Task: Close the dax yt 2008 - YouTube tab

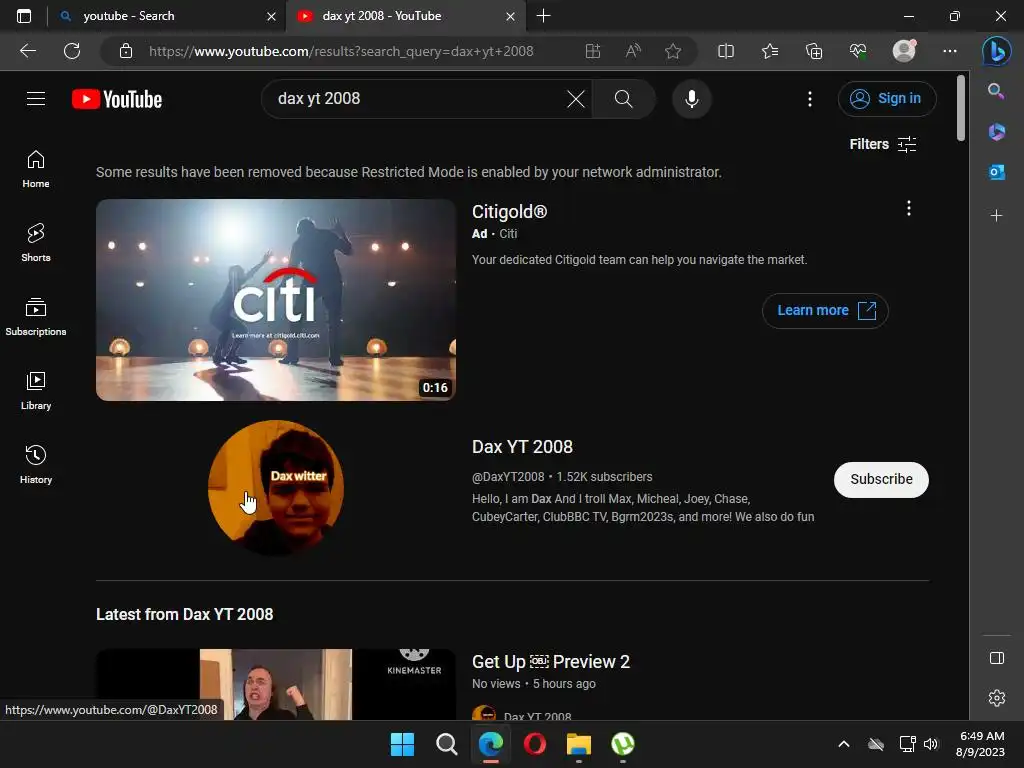Action: click(x=510, y=16)
